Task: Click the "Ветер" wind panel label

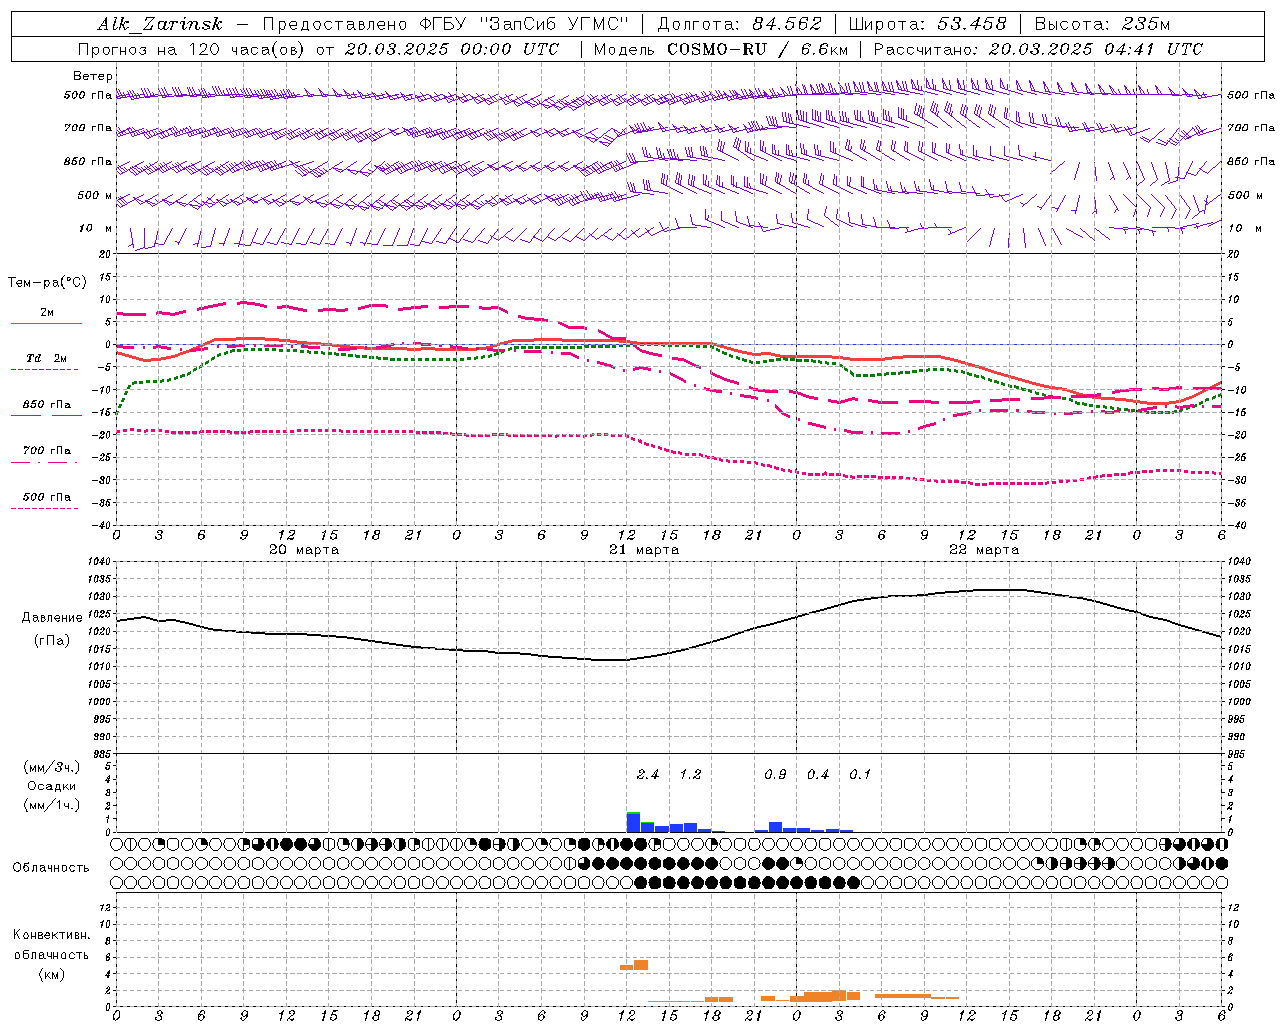Action: (x=93, y=76)
